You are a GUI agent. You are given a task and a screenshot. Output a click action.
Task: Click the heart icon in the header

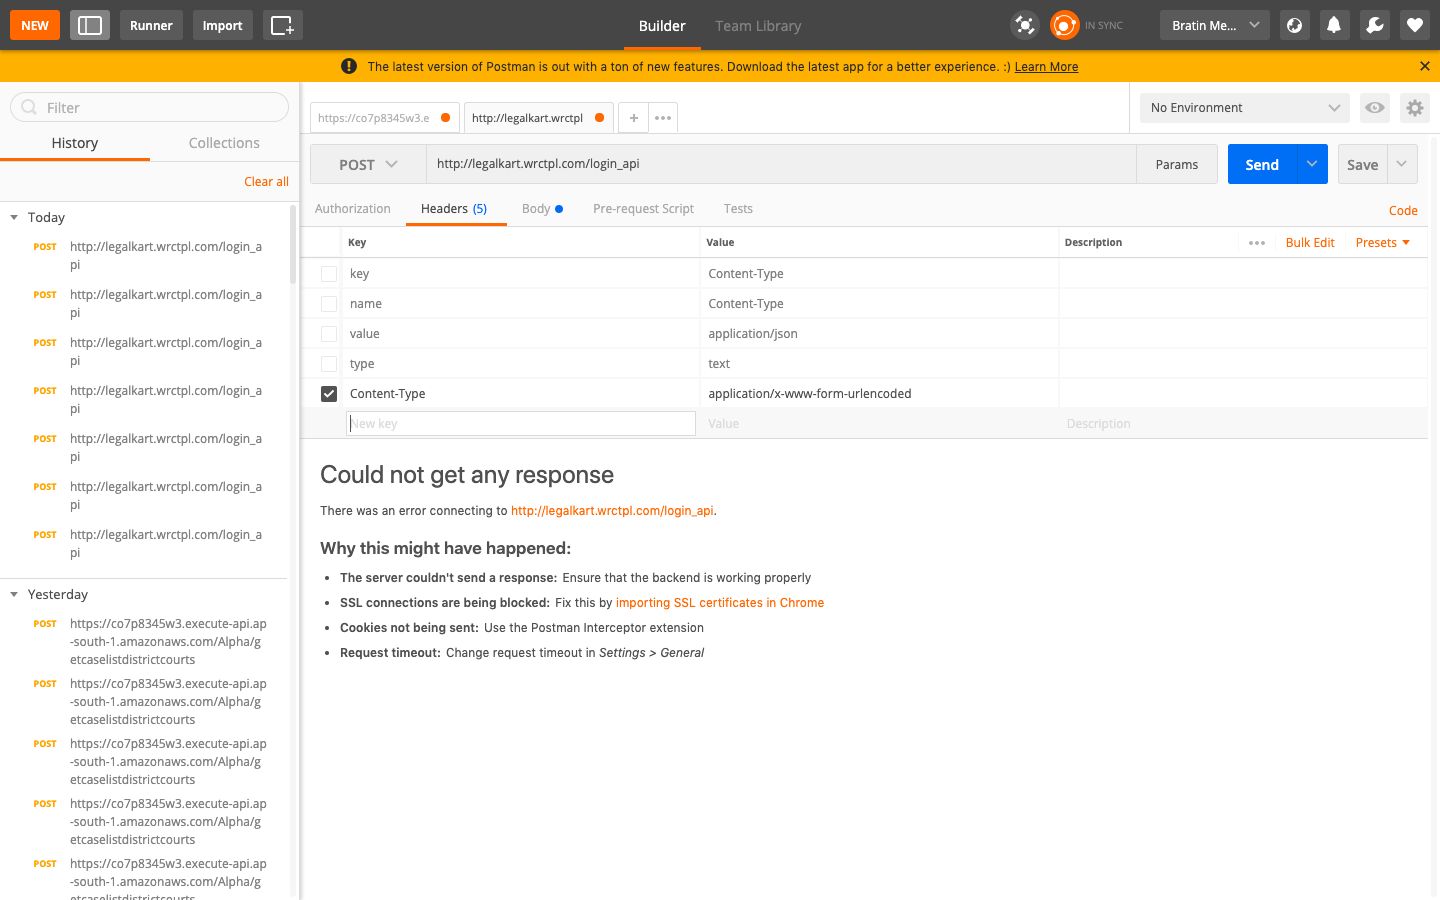click(x=1414, y=25)
